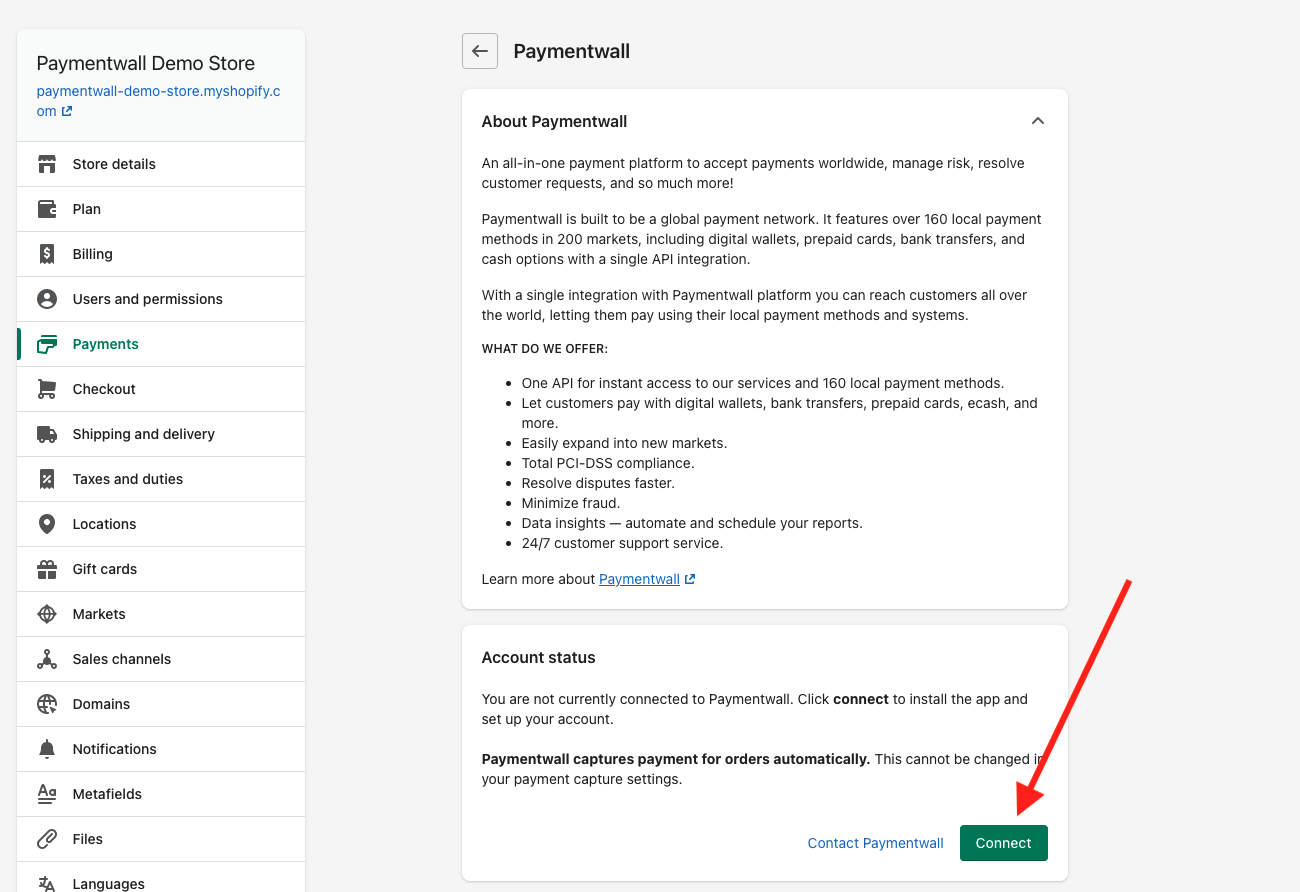Click the Paymentwall Demo Store name
Image resolution: width=1300 pixels, height=892 pixels.
click(145, 63)
